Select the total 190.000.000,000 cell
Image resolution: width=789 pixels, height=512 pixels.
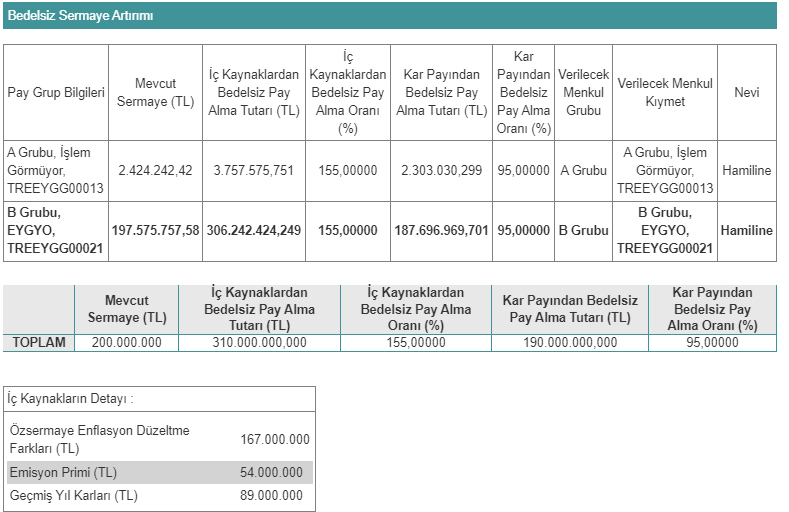[x=569, y=343]
